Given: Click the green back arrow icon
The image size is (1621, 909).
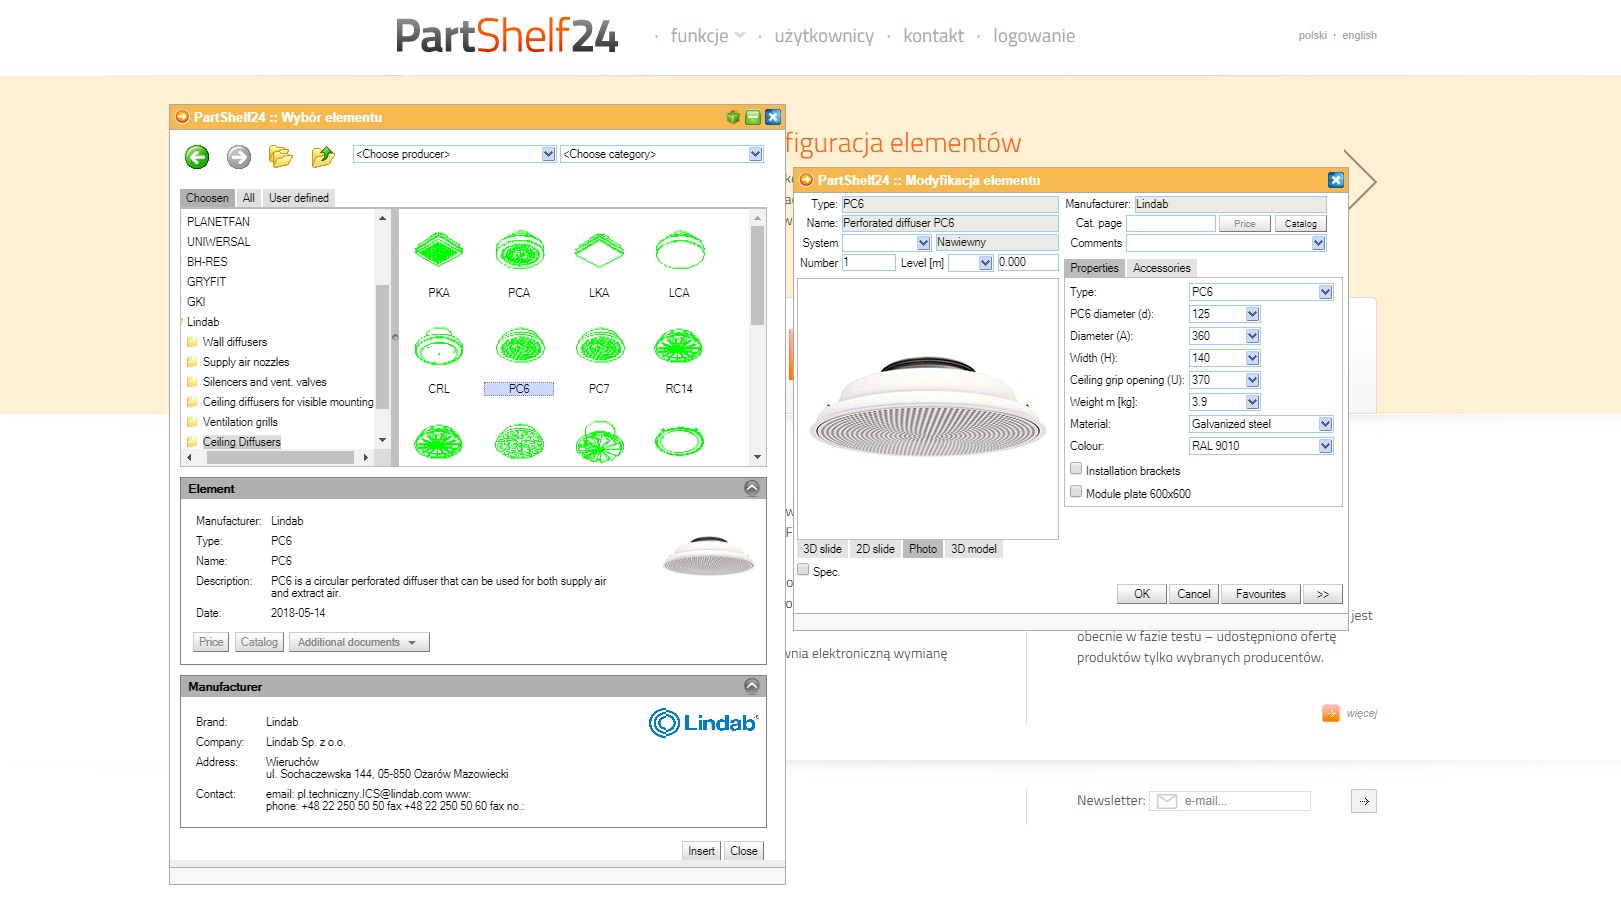Looking at the screenshot, I should click(197, 156).
